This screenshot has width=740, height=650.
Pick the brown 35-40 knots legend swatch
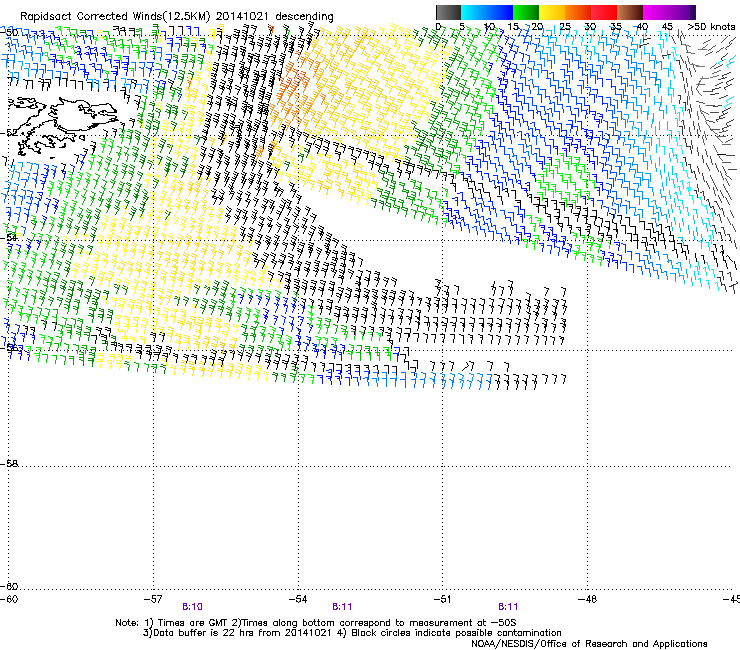(630, 12)
